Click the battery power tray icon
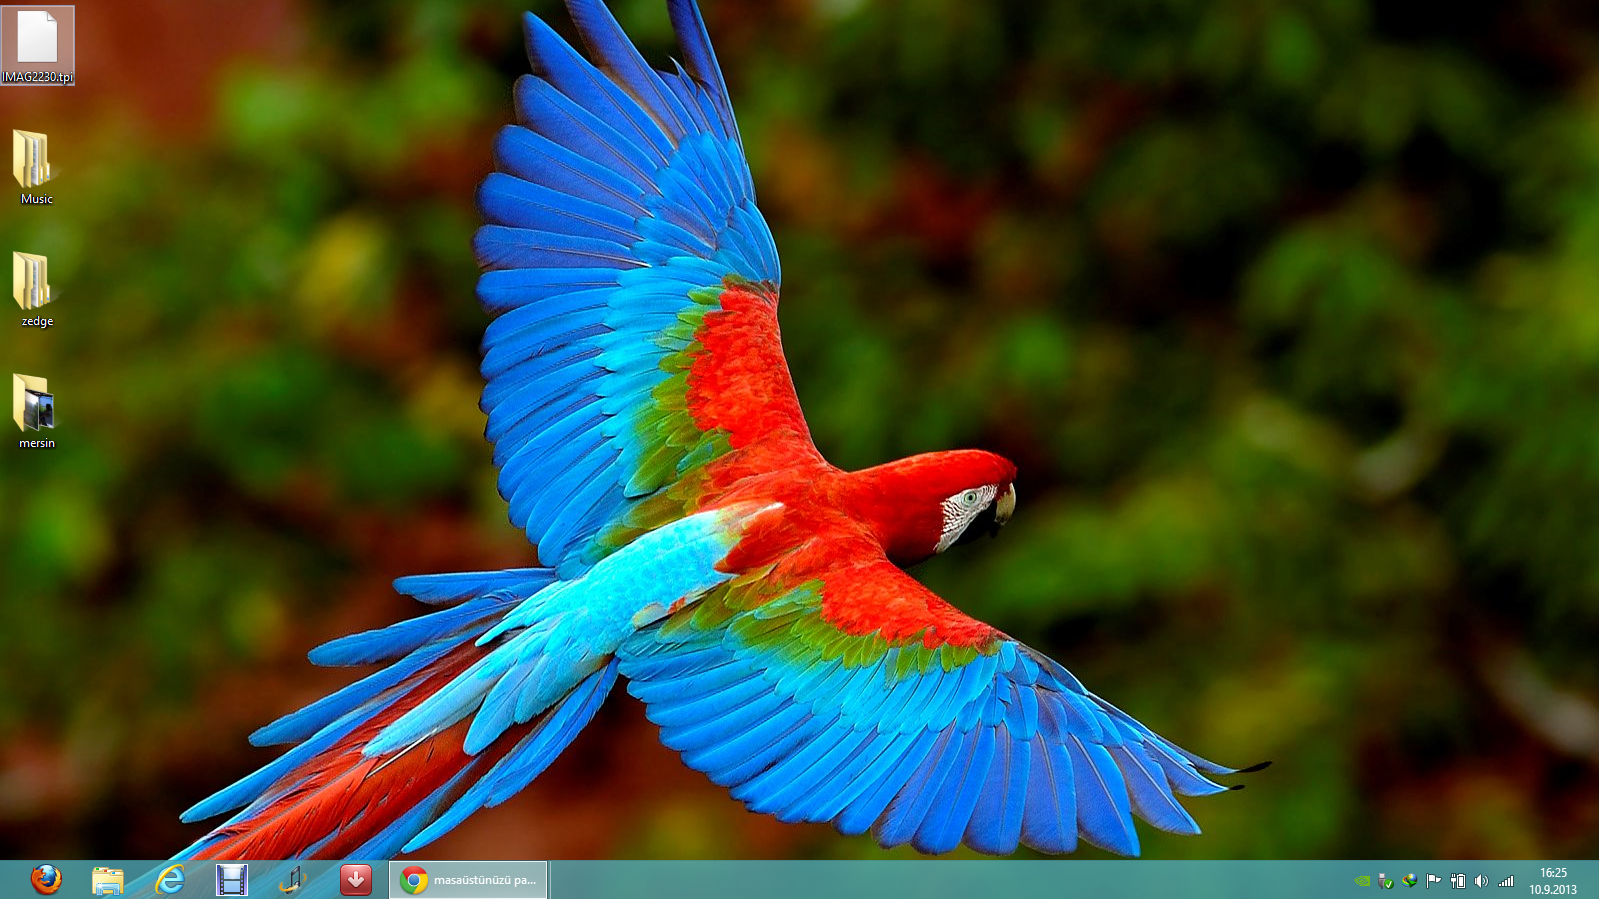The width and height of the screenshot is (1599, 899). pyautogui.click(x=1458, y=881)
